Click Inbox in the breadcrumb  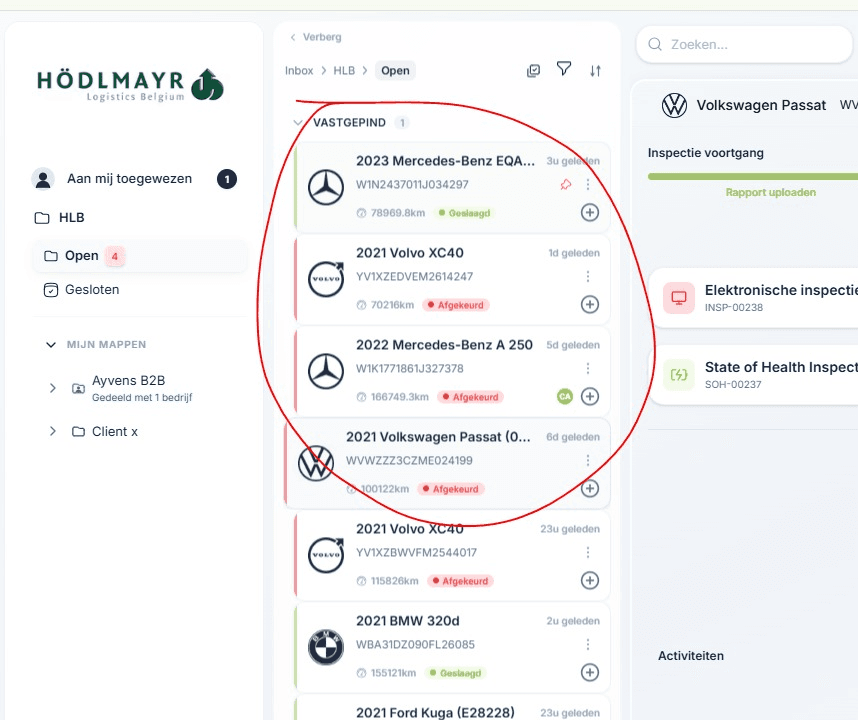tap(299, 71)
